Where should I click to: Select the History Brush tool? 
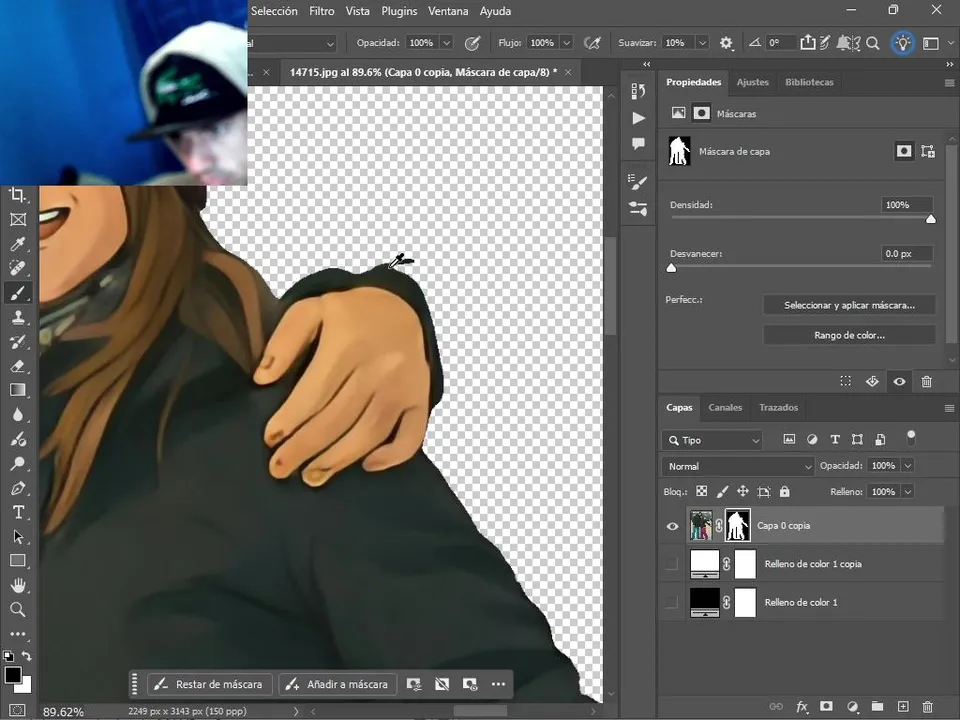(x=18, y=342)
